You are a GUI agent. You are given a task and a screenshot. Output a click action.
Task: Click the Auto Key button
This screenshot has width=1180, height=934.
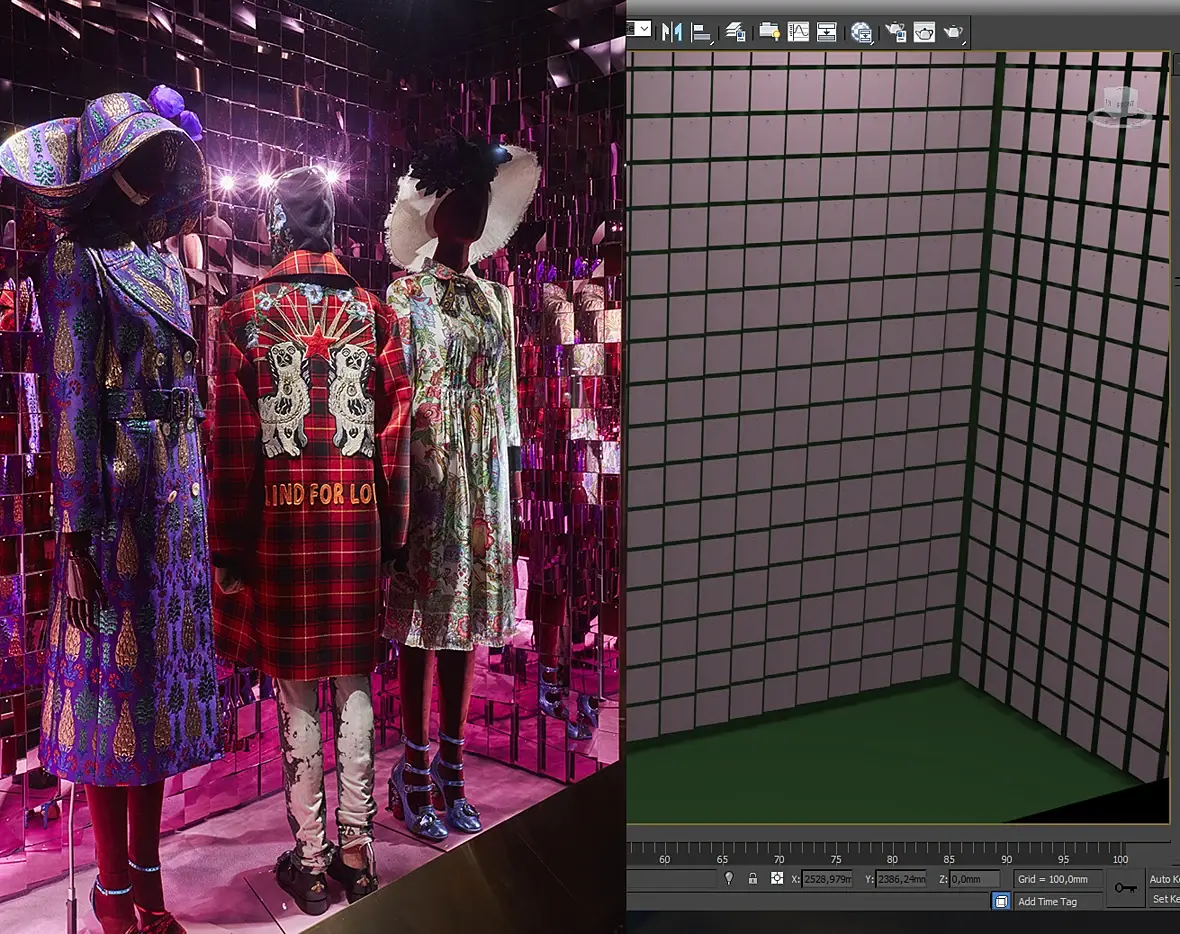click(x=1164, y=879)
